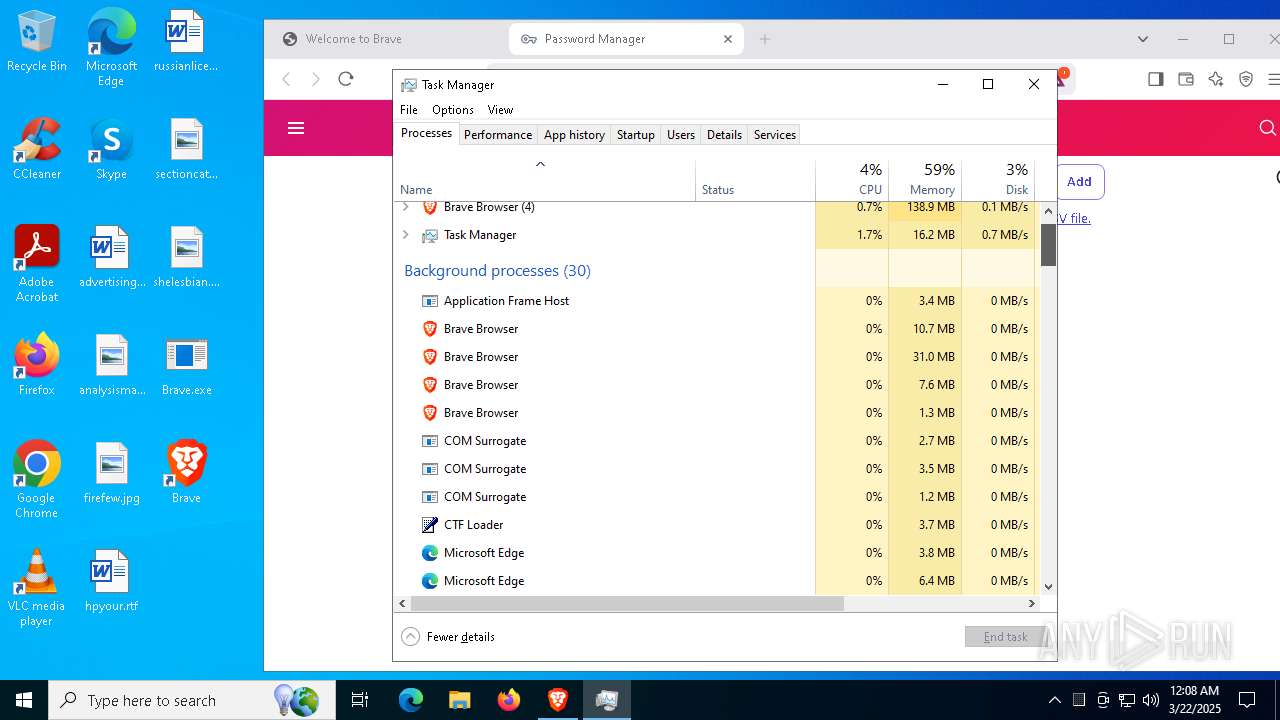Switch to the Services tab
The height and width of the screenshot is (720, 1280).
[775, 135]
